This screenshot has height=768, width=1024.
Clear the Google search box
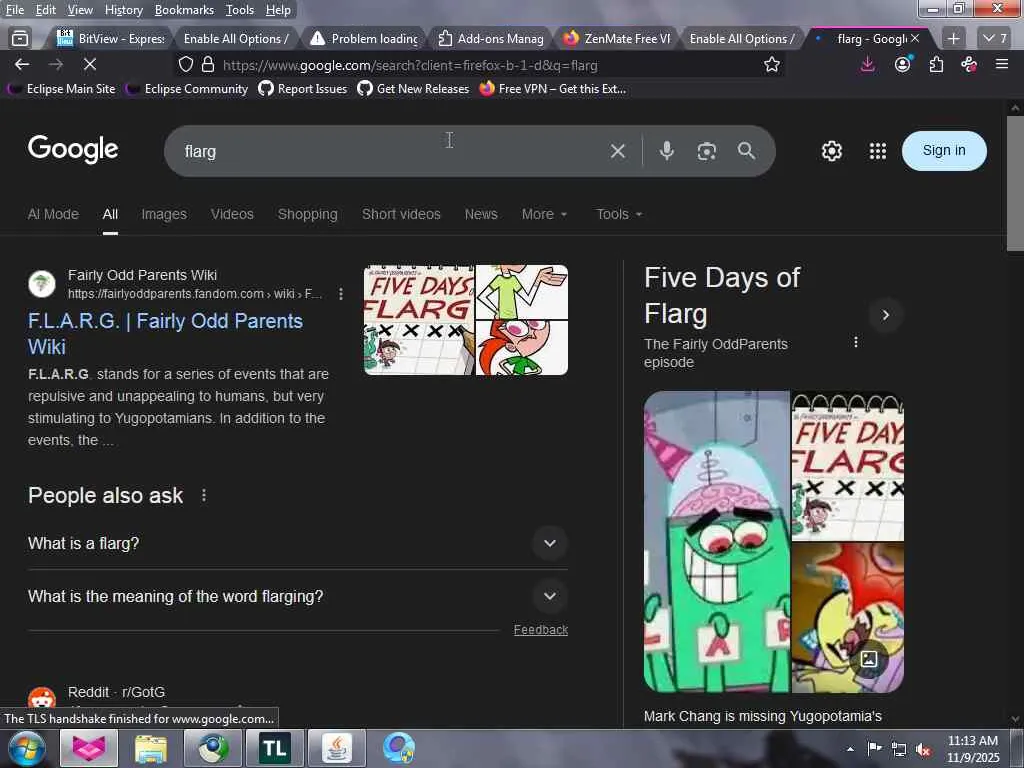[618, 152]
